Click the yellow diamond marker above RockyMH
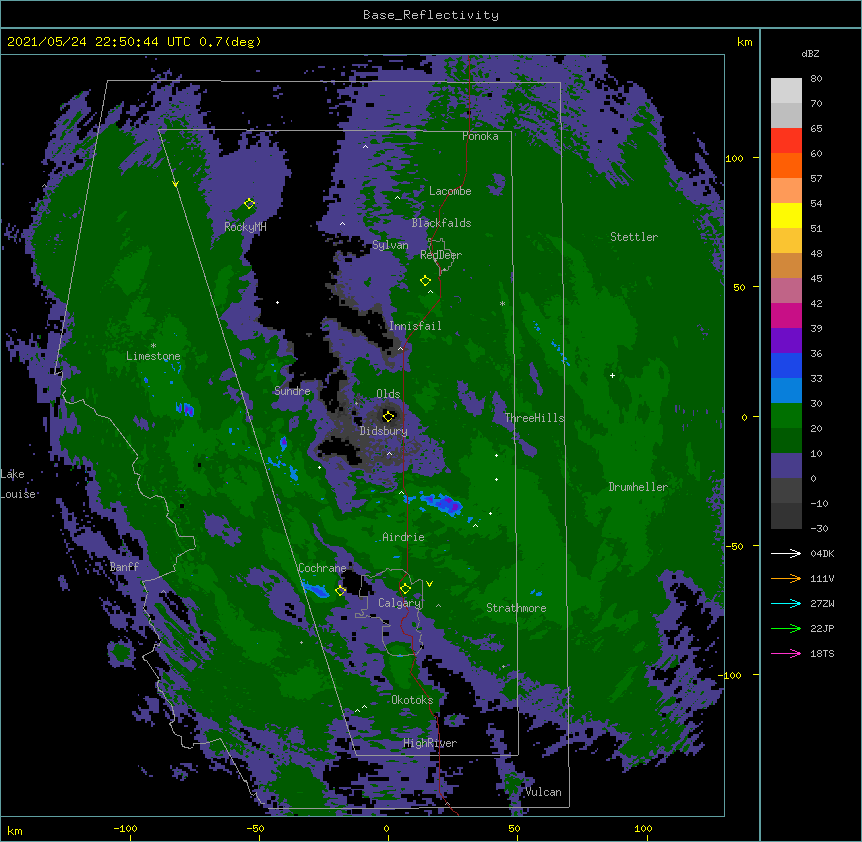862x842 pixels. pyautogui.click(x=250, y=204)
